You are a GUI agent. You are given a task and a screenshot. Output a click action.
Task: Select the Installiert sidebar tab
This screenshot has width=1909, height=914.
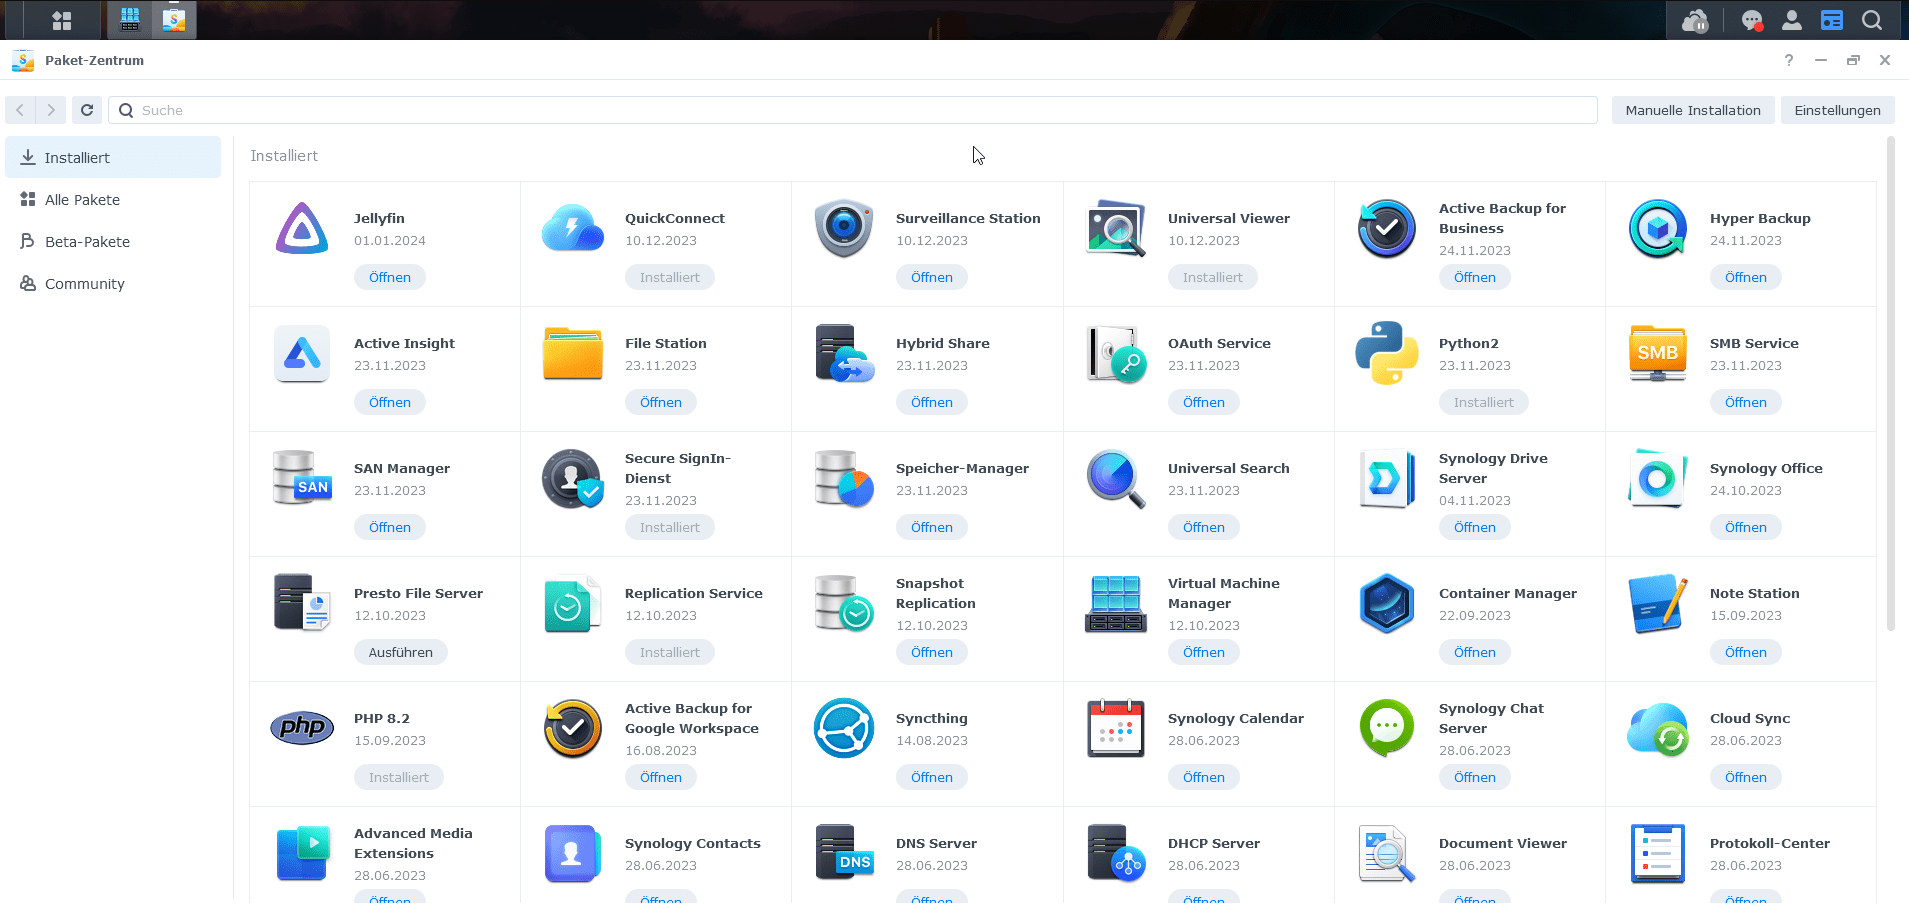[x=113, y=157]
